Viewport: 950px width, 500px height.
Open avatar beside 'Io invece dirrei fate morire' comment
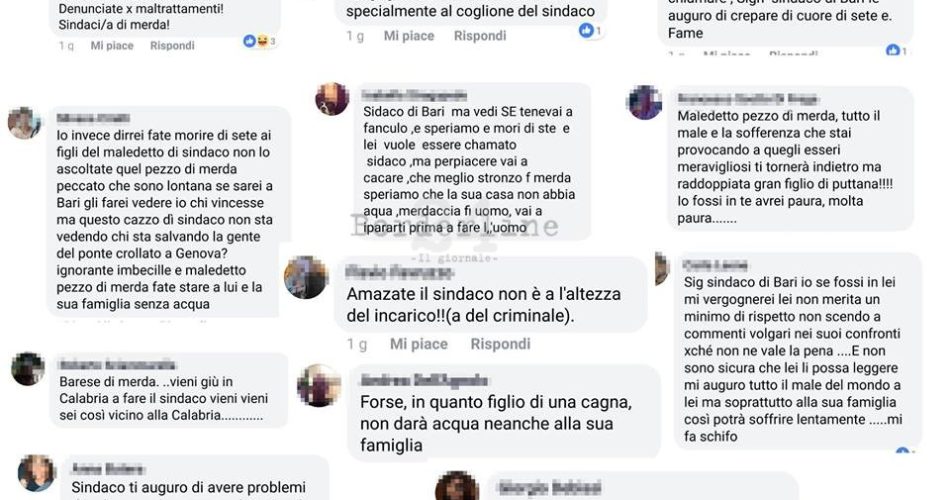24,123
